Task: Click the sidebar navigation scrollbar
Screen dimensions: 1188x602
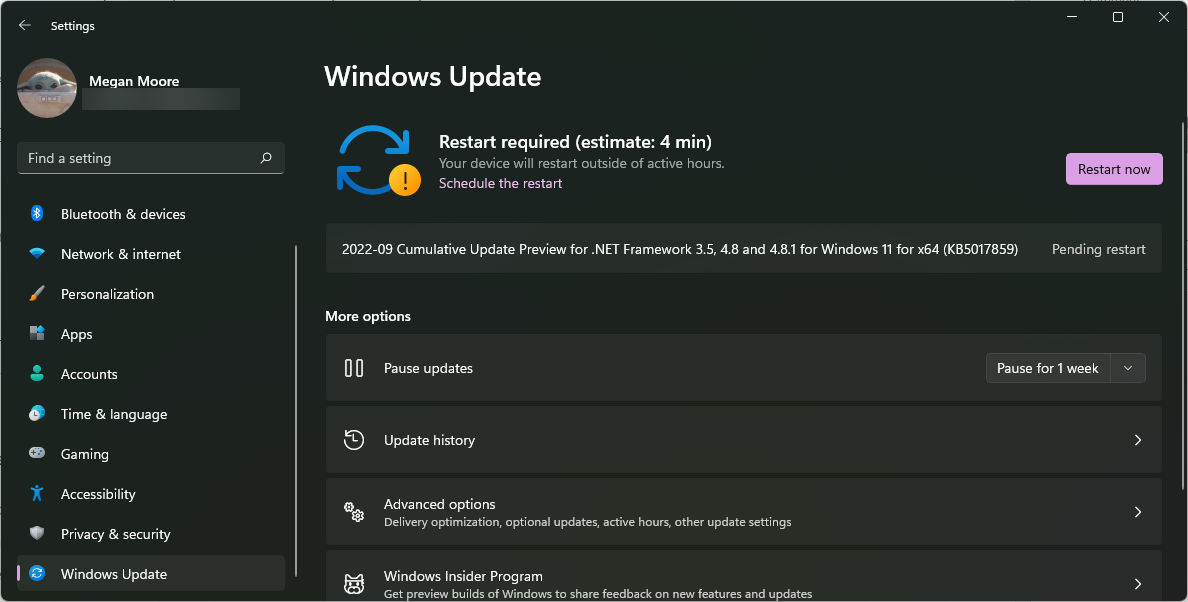Action: [295, 411]
